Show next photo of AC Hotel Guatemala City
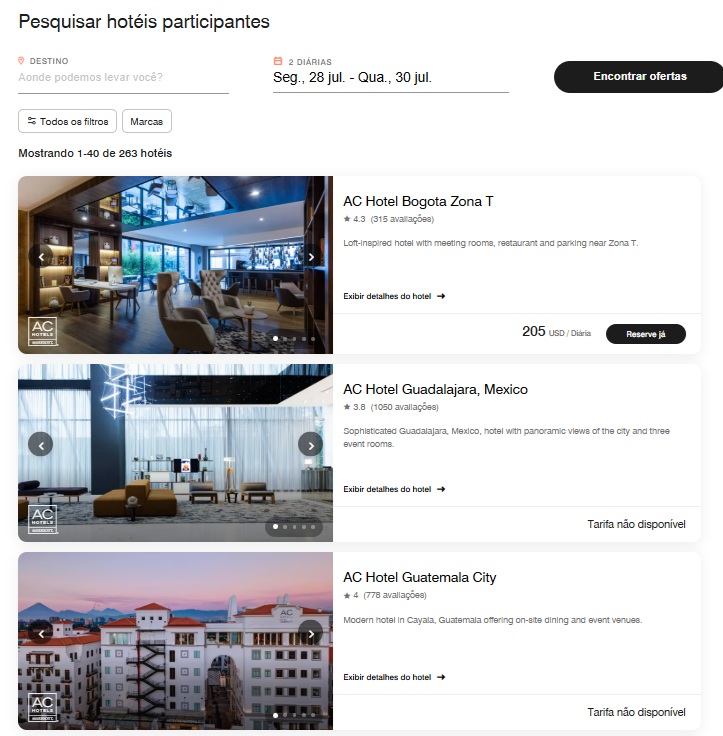Screen dimensions: 723x736 click(x=311, y=633)
